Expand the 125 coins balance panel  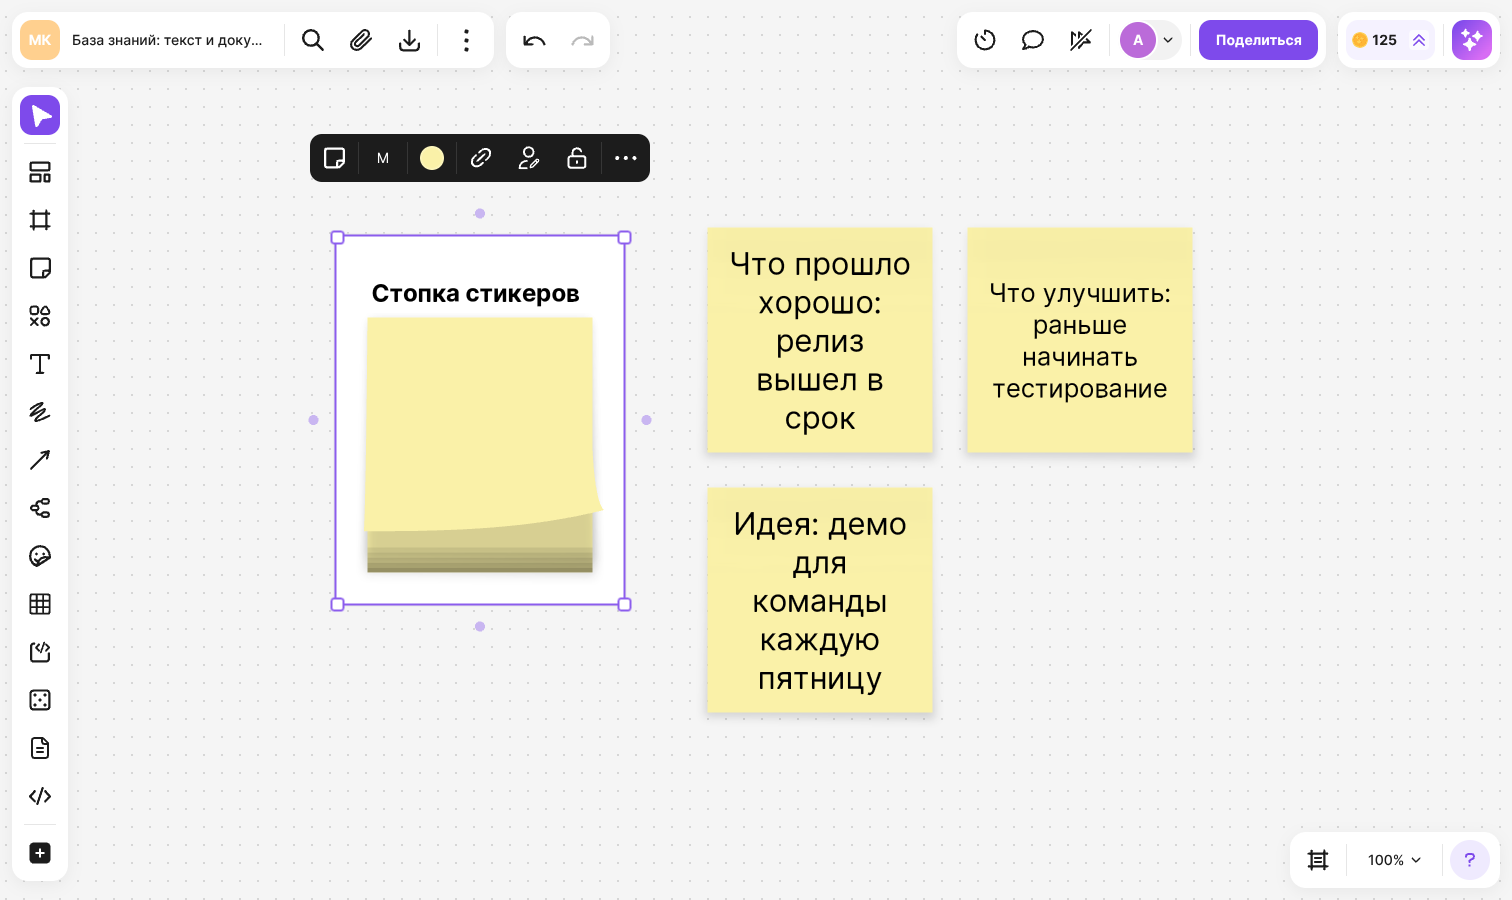point(1390,40)
